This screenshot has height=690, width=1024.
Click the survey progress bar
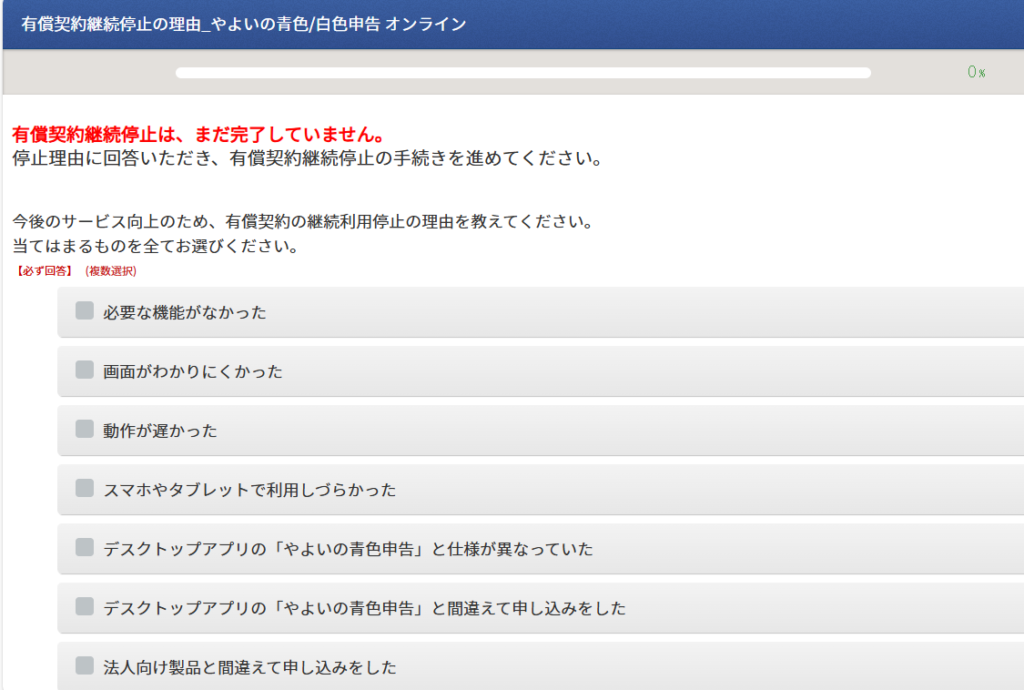523,73
